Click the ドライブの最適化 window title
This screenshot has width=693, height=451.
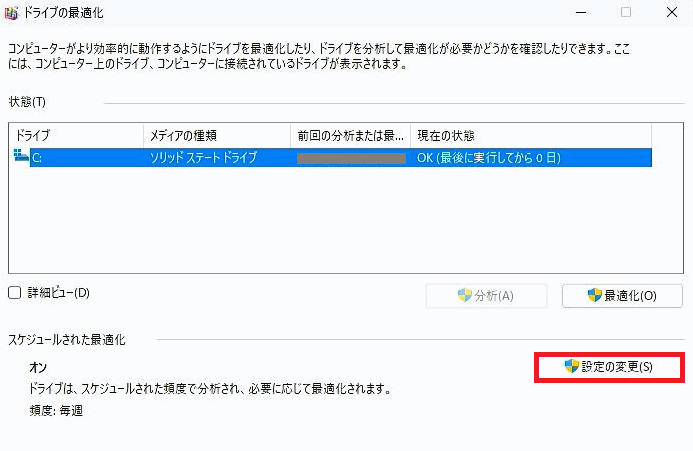point(63,13)
